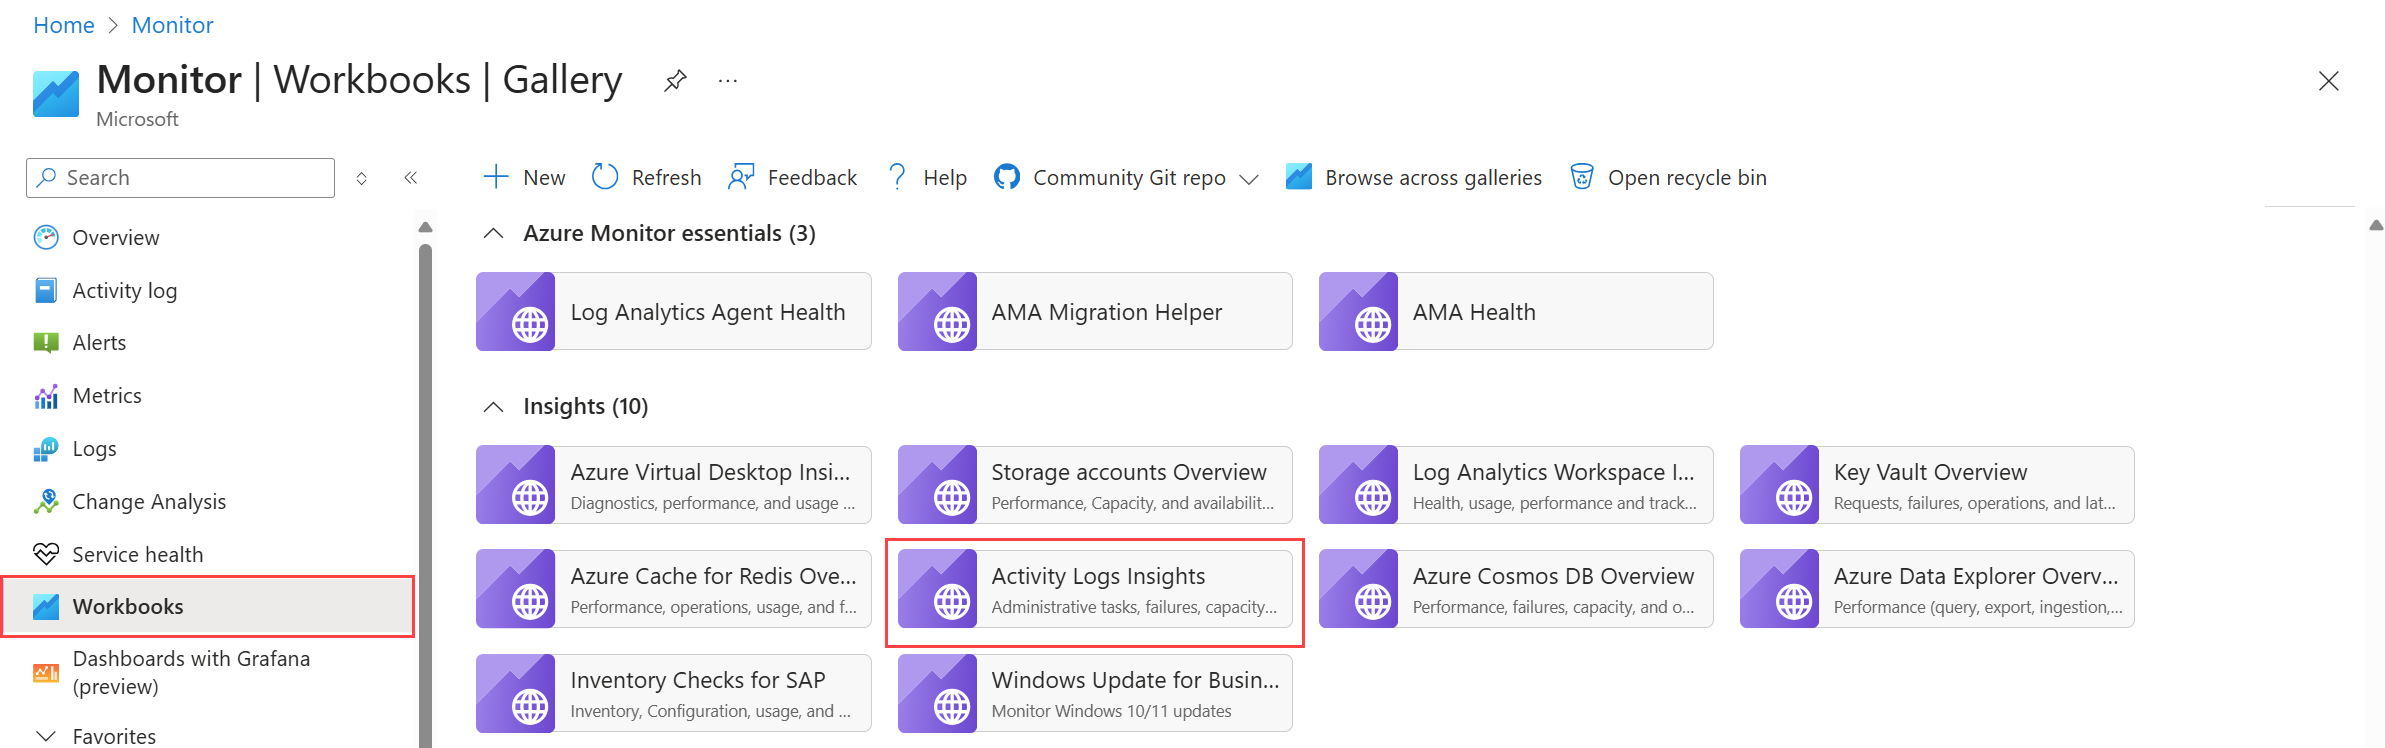This screenshot has height=748, width=2385.
Task: Collapse the Insights section
Action: tap(493, 406)
